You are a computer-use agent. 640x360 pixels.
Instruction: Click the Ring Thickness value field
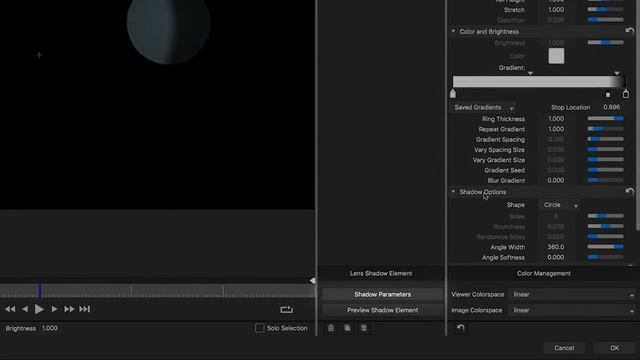556,119
